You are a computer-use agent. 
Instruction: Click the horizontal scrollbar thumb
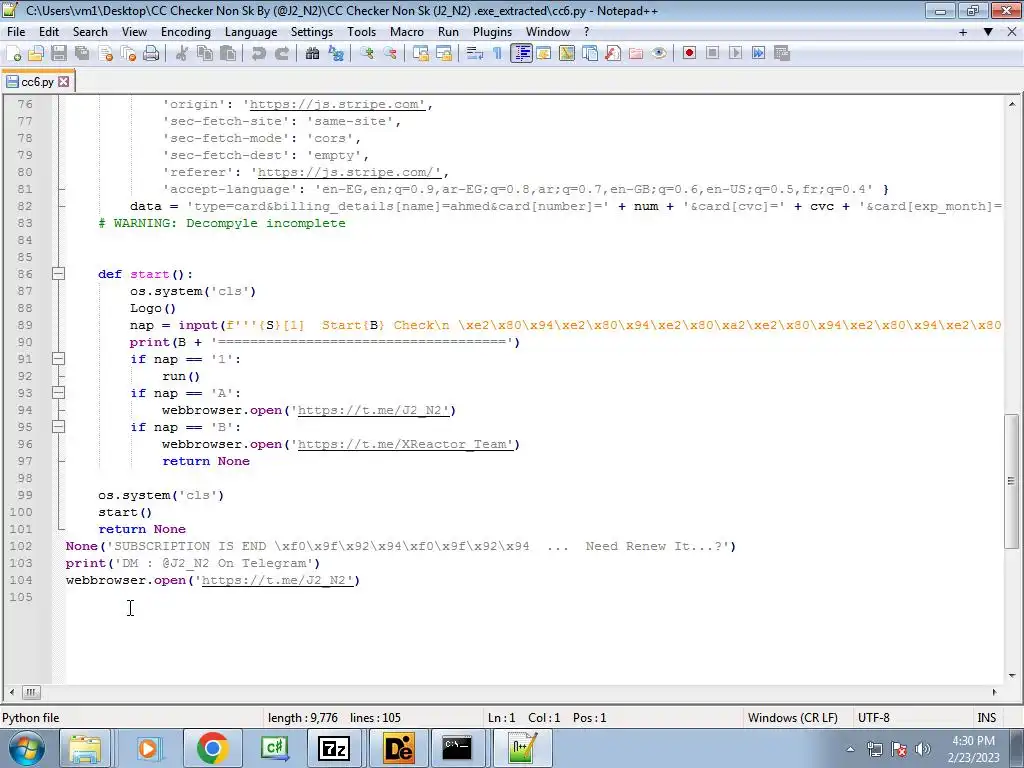[x=31, y=692]
